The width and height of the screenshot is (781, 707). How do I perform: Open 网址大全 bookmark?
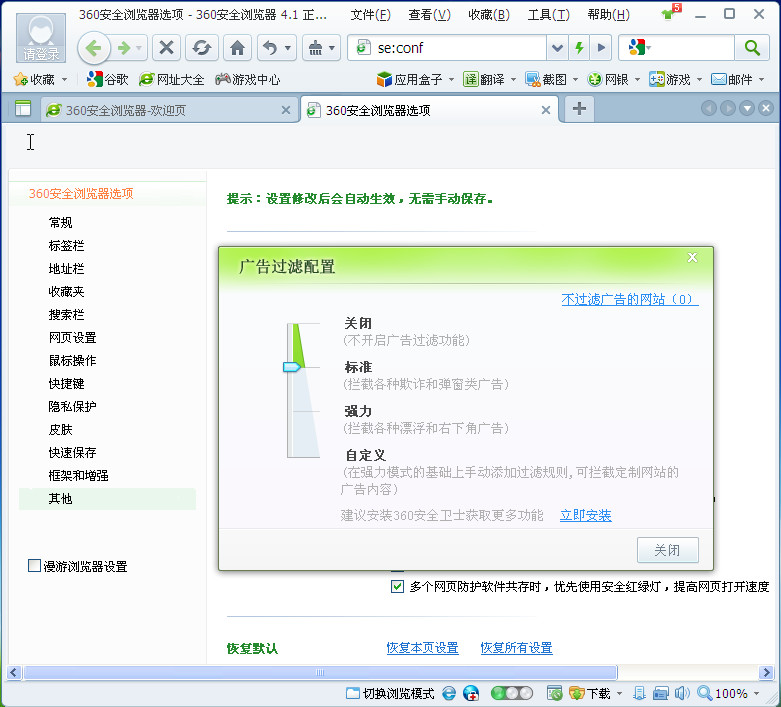coord(172,79)
